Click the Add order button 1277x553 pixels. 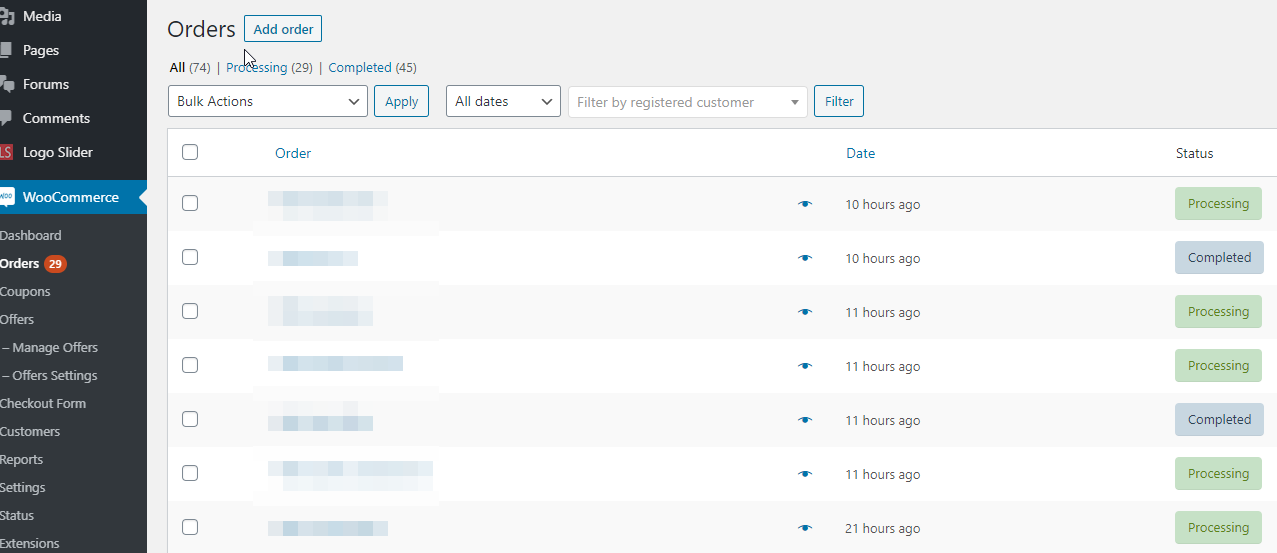tap(283, 29)
